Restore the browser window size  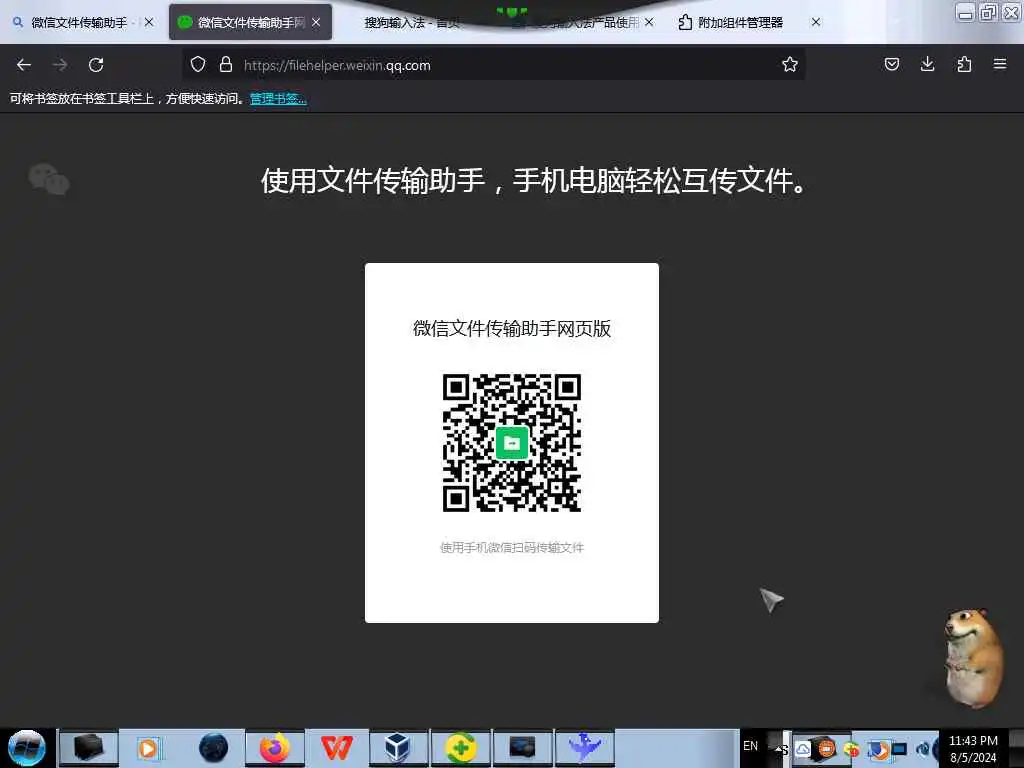coord(988,12)
